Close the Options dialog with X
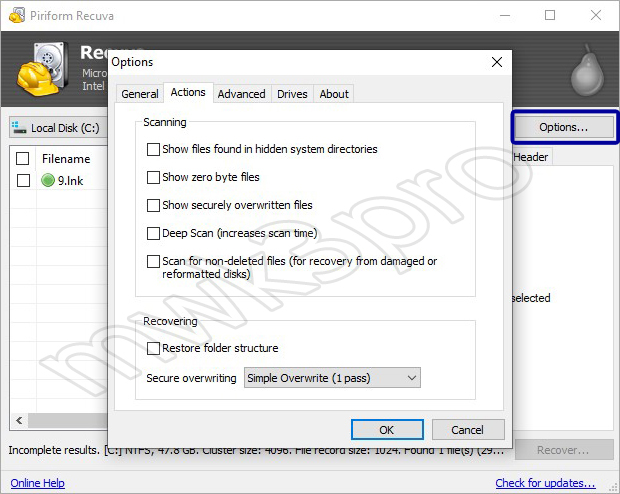 coord(497,62)
